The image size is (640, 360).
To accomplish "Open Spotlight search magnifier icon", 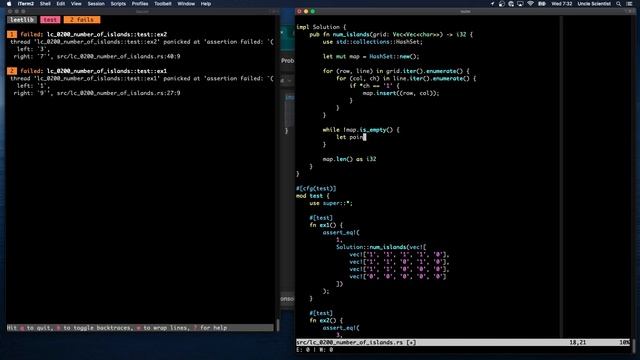I will coord(619,4).
